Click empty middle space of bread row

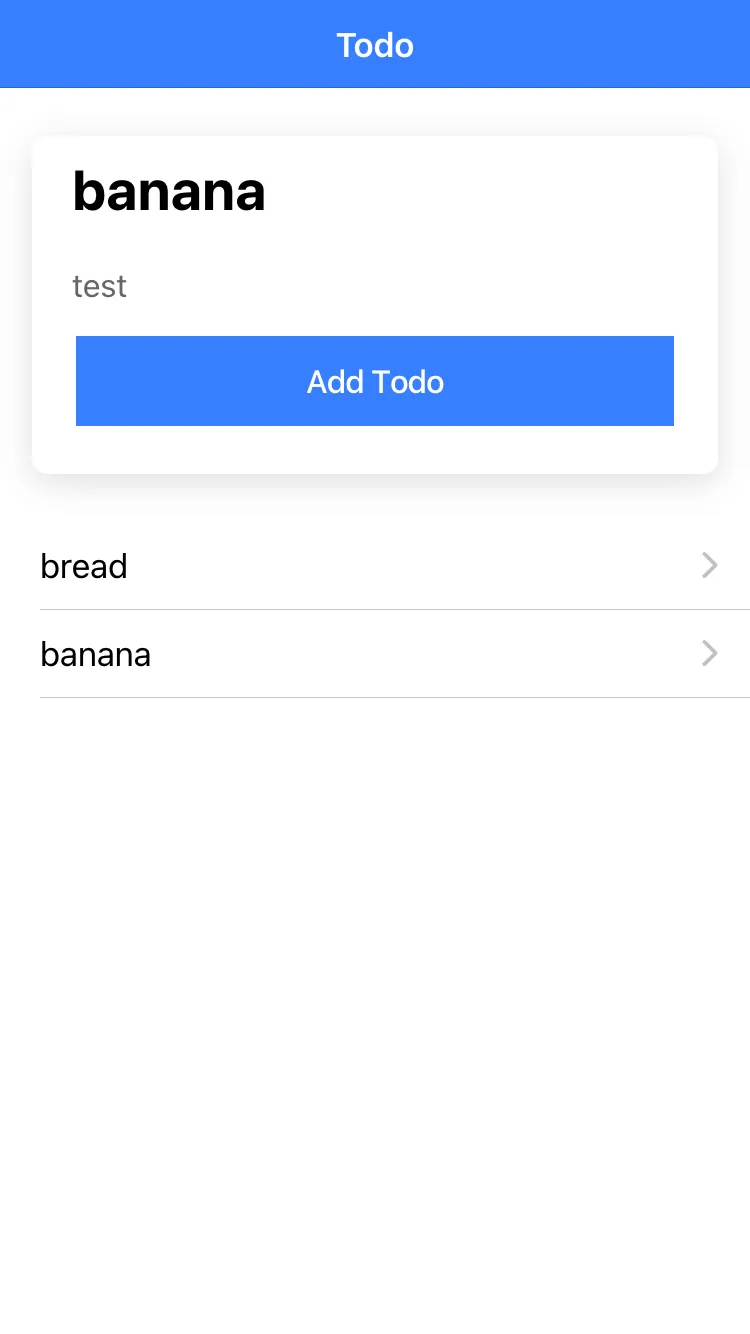point(400,566)
